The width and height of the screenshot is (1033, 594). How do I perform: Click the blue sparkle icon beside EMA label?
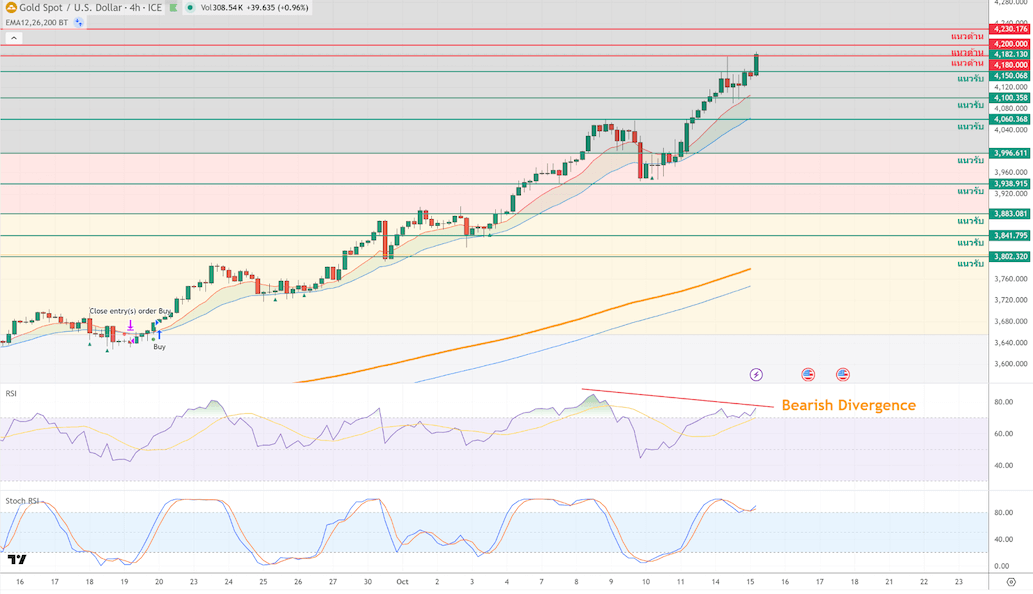pos(77,22)
